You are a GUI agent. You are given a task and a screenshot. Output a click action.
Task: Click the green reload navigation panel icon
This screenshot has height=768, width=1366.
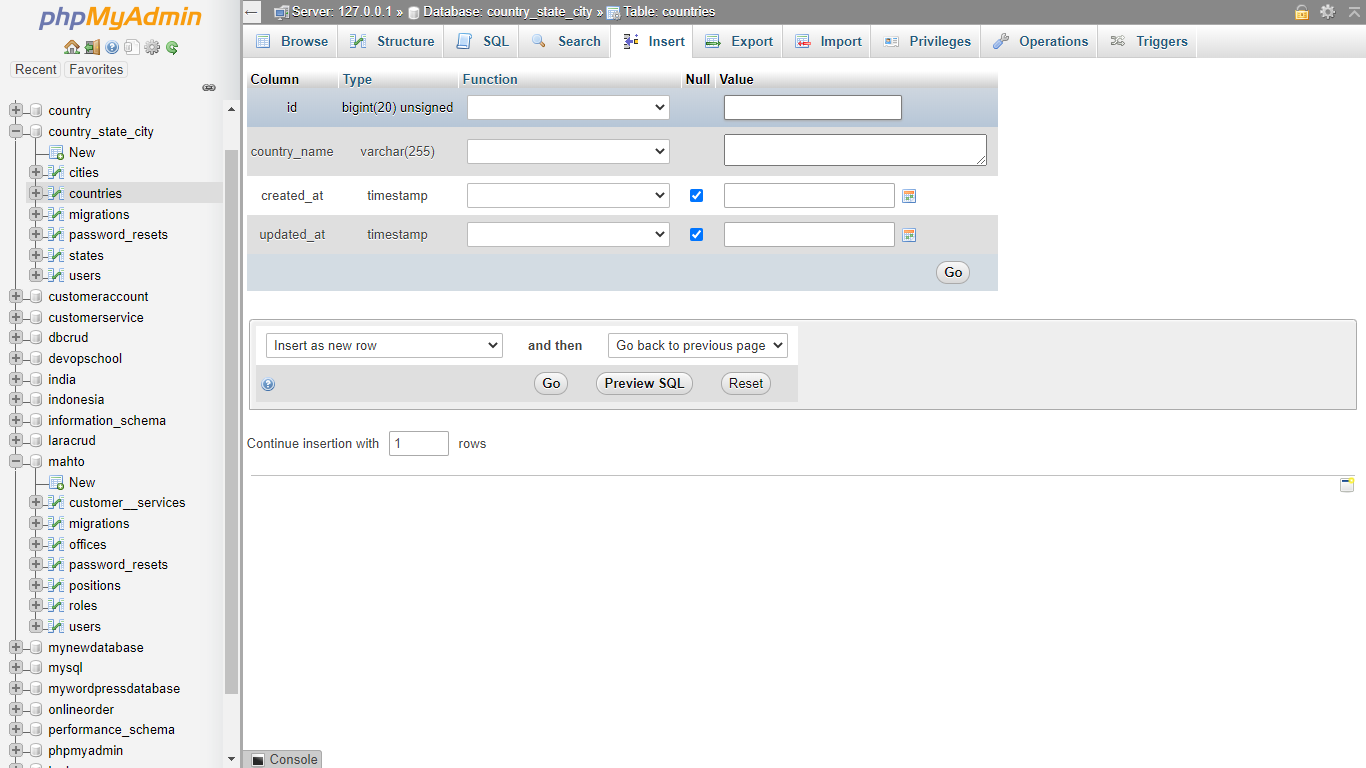[x=172, y=47]
